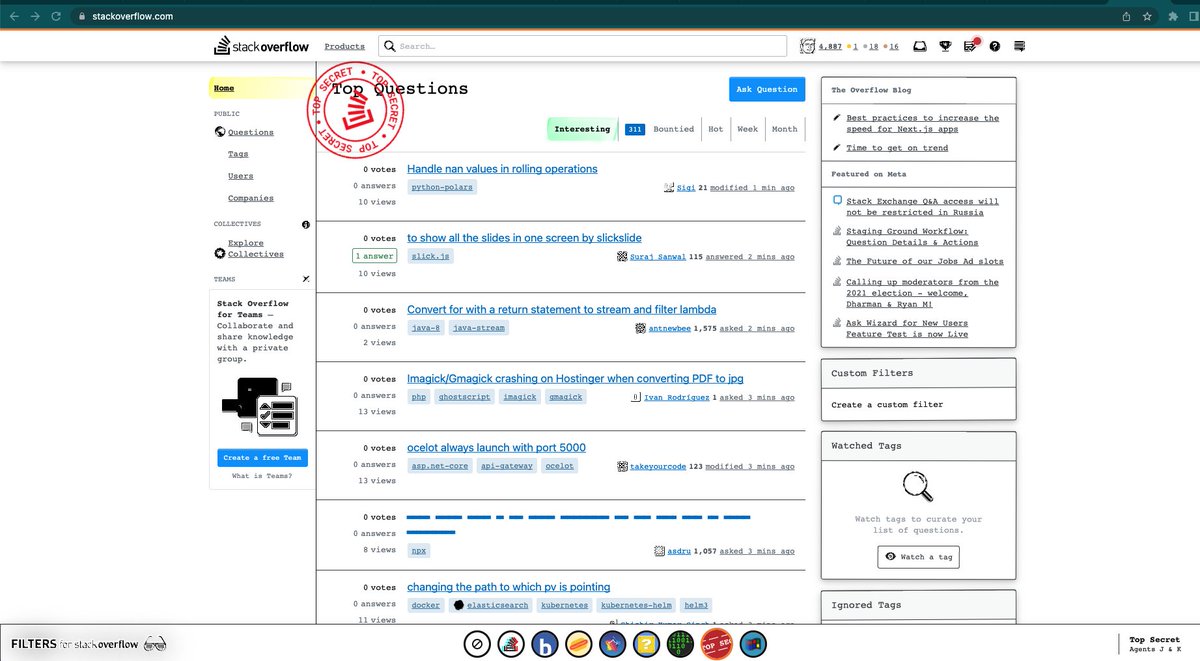Open the site switcher stack icon
Screen dimensions: 1200x661
(1020, 46)
